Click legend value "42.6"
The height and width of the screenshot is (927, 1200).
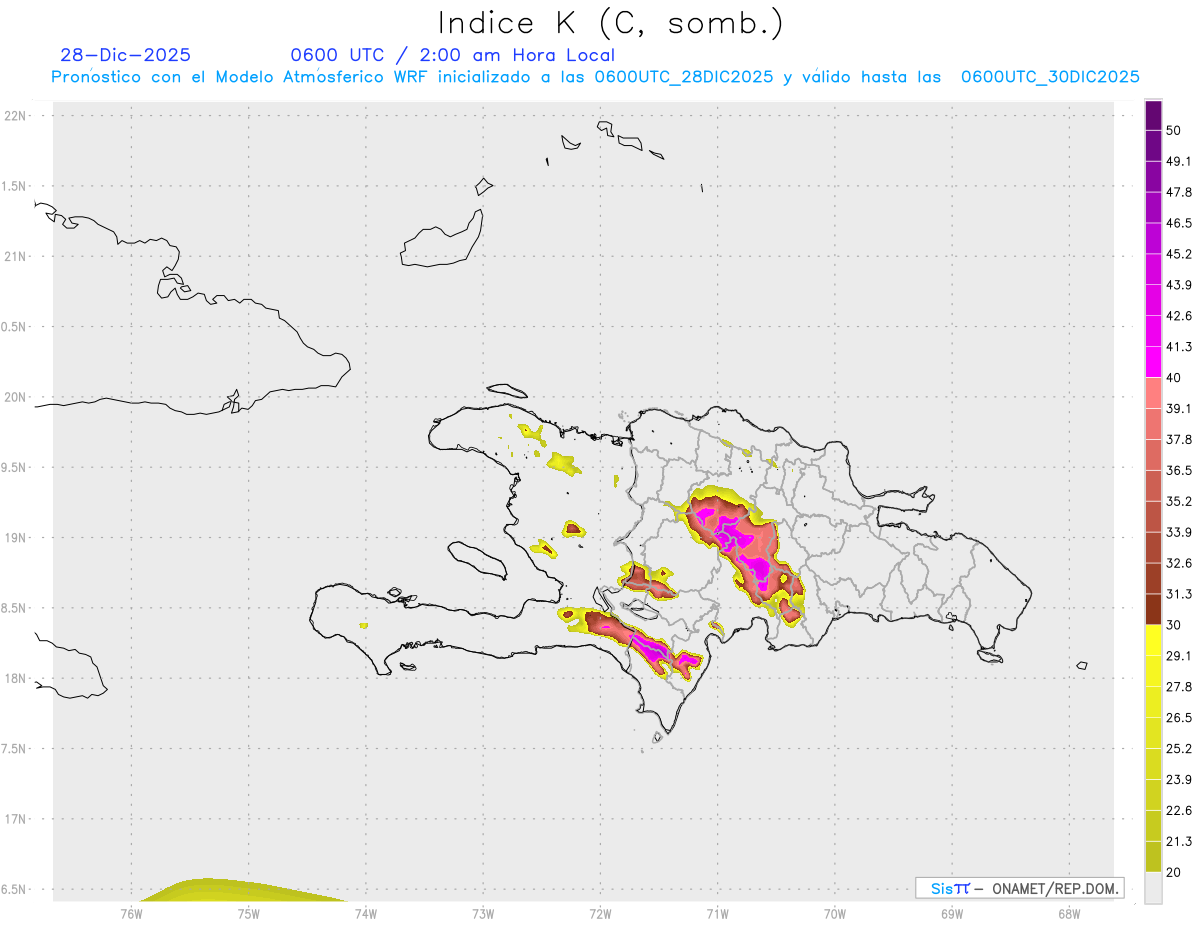1179,316
